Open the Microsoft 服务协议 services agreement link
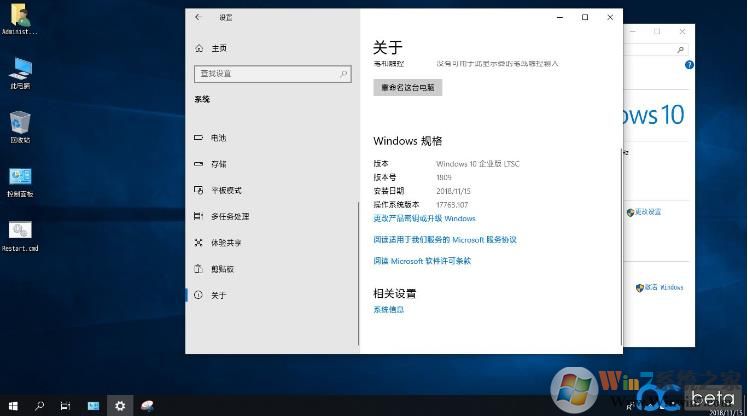Viewport: 748px width, 416px height. (x=444, y=240)
